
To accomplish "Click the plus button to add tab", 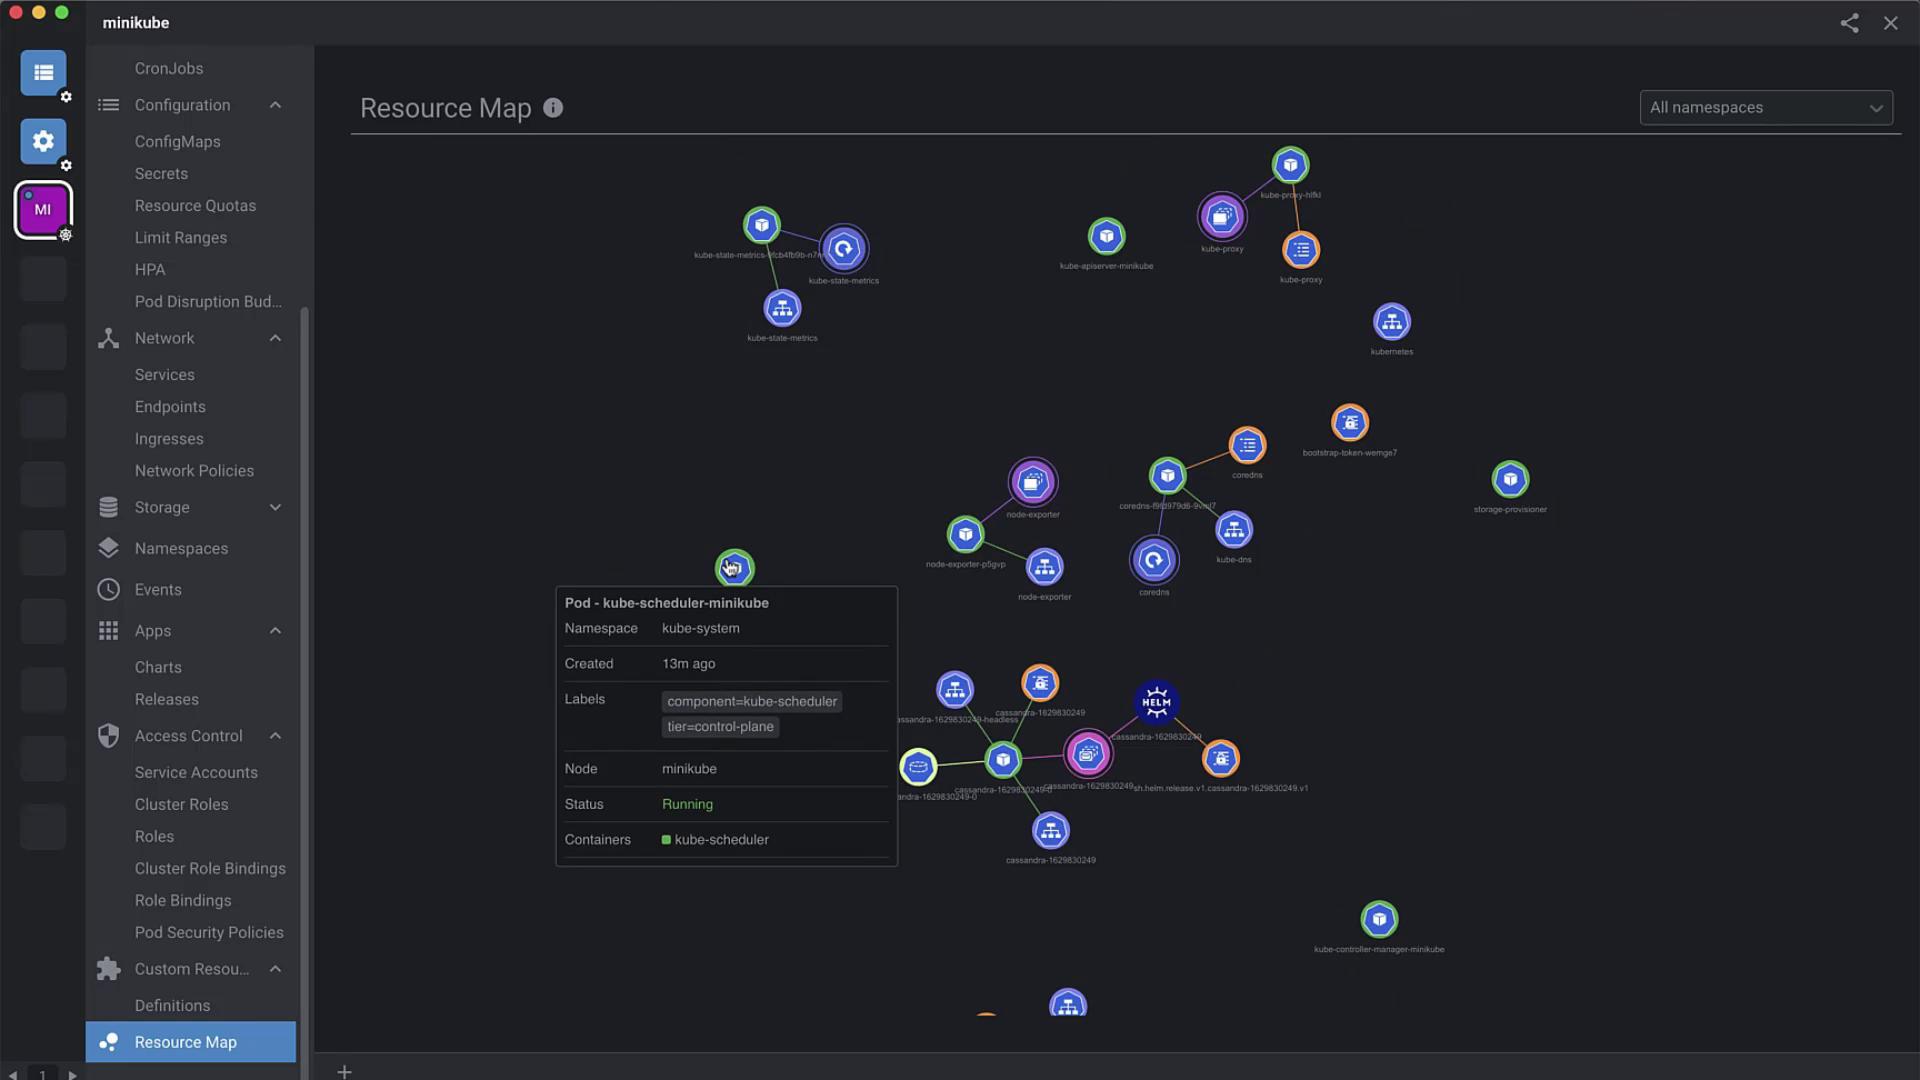I will (x=344, y=1072).
